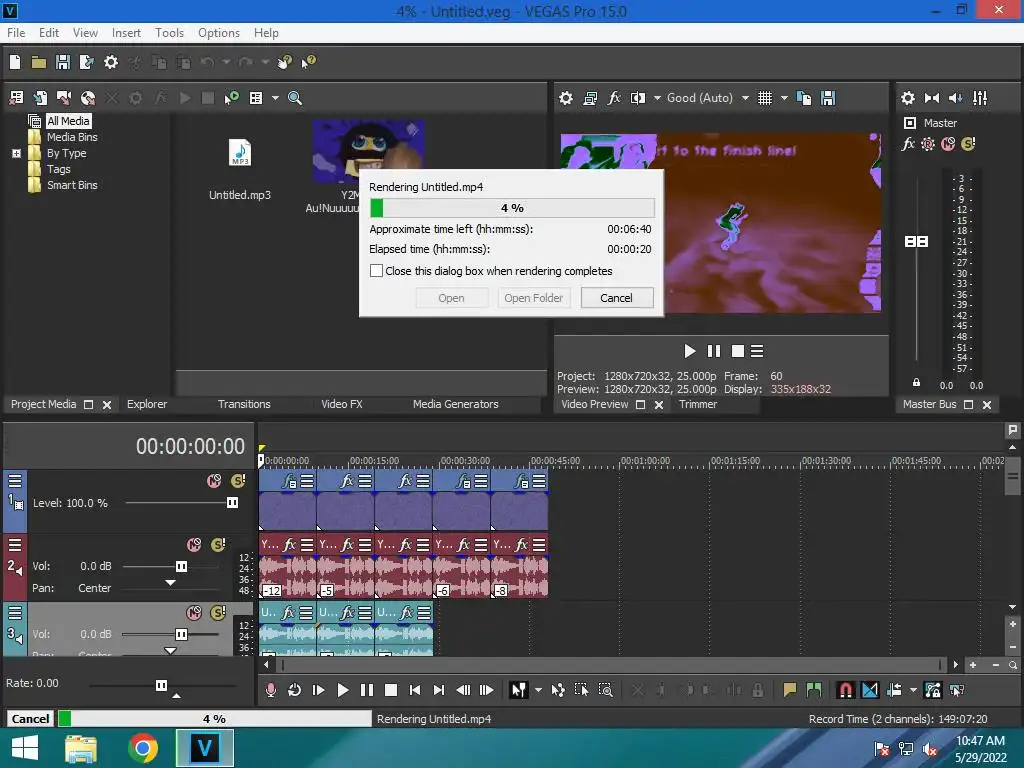Mute audio track 2
Image resolution: width=1024 pixels, height=768 pixels.
[194, 545]
